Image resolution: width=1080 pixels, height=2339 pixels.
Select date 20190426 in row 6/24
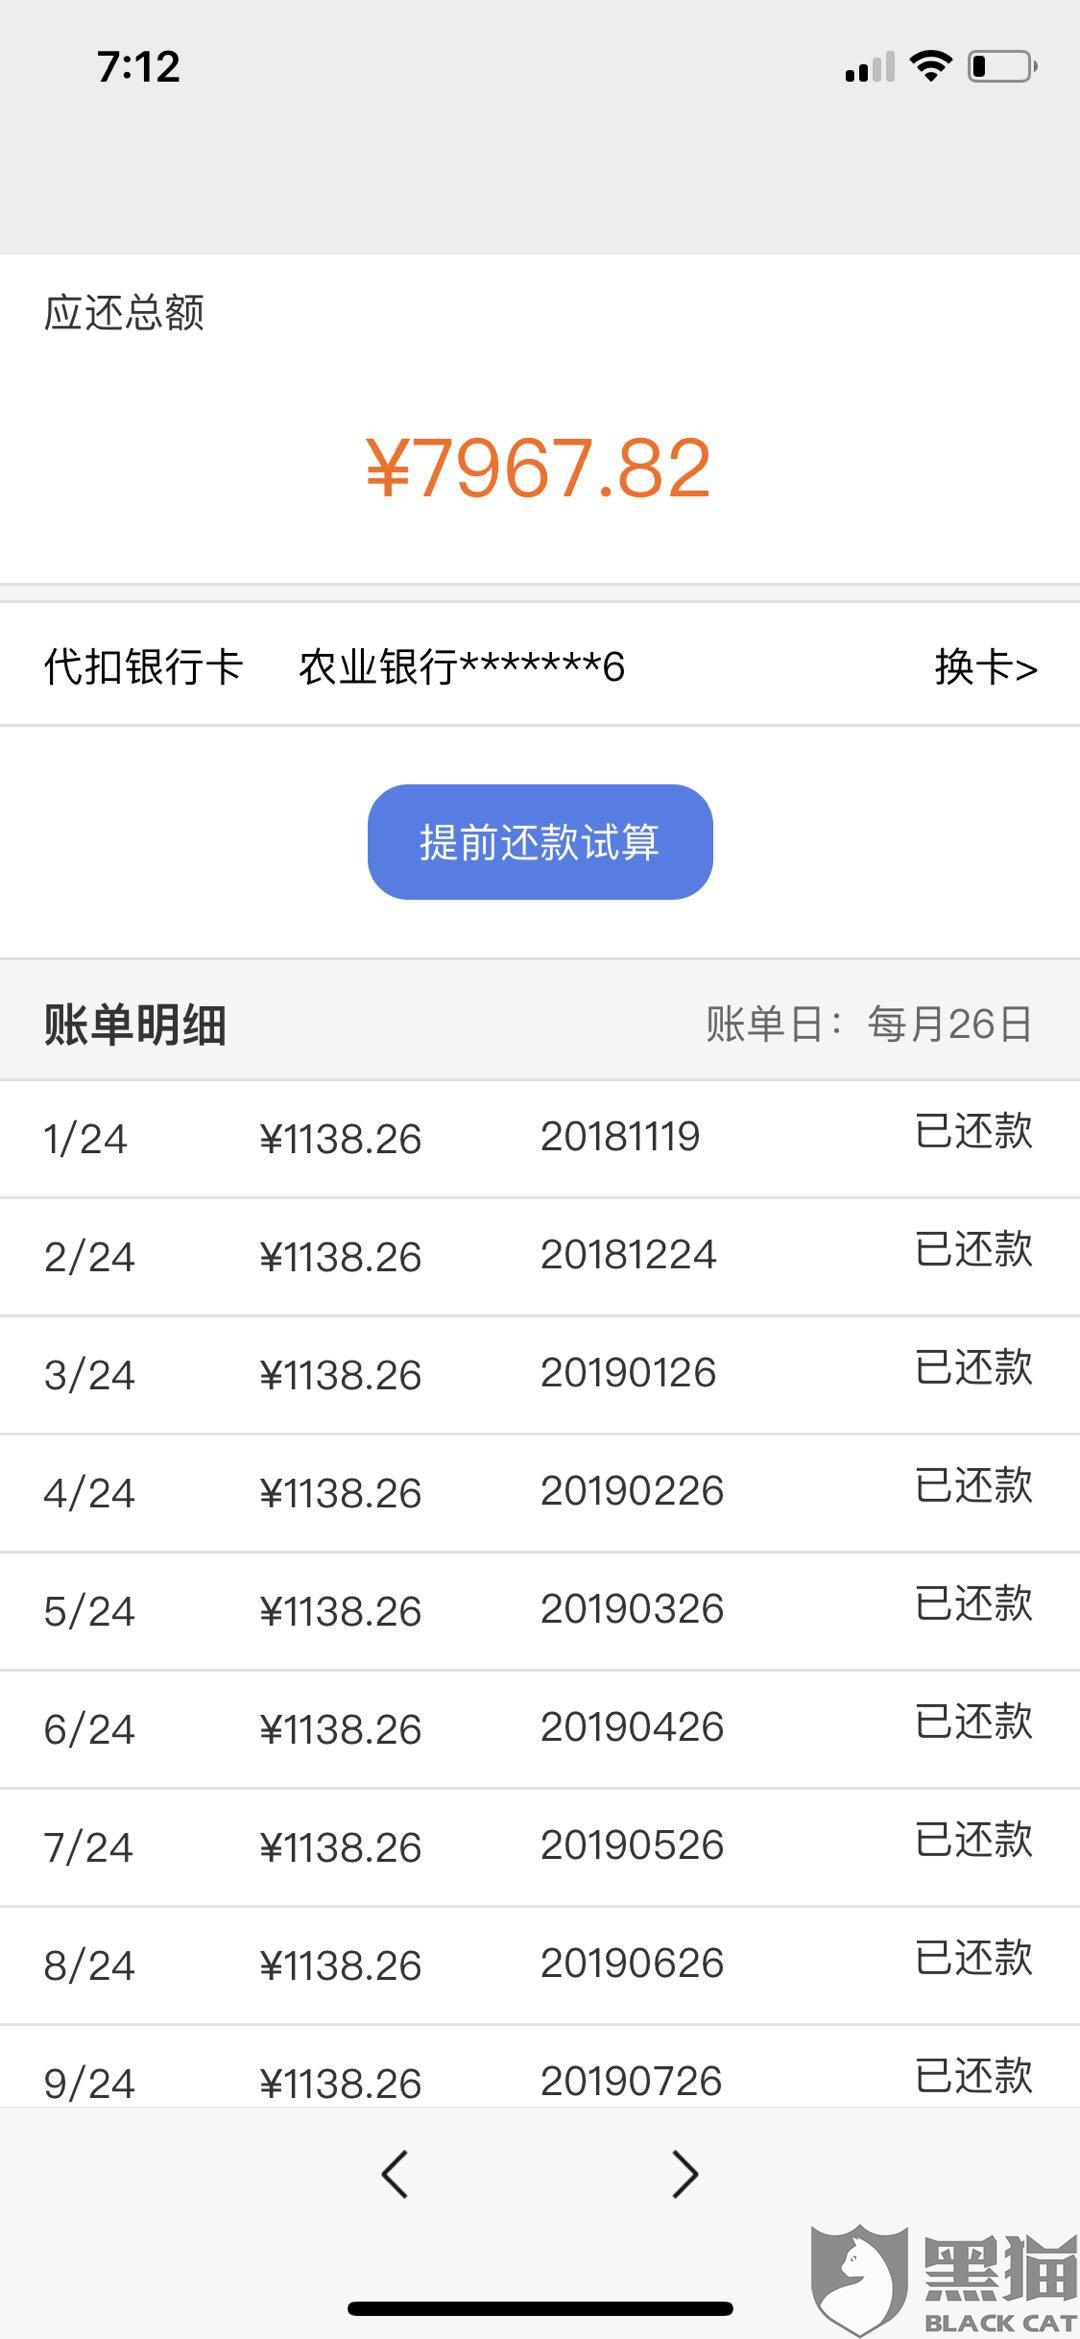(x=632, y=1727)
